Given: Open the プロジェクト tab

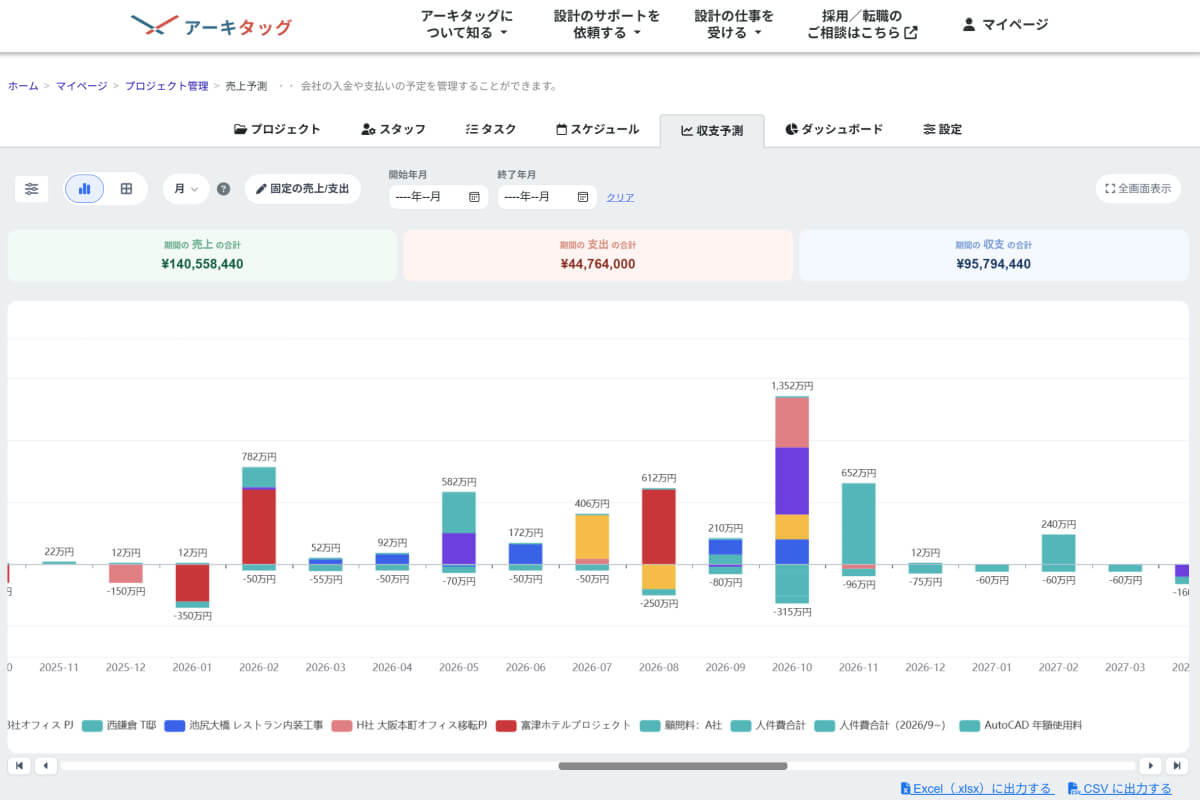Looking at the screenshot, I should [x=277, y=130].
